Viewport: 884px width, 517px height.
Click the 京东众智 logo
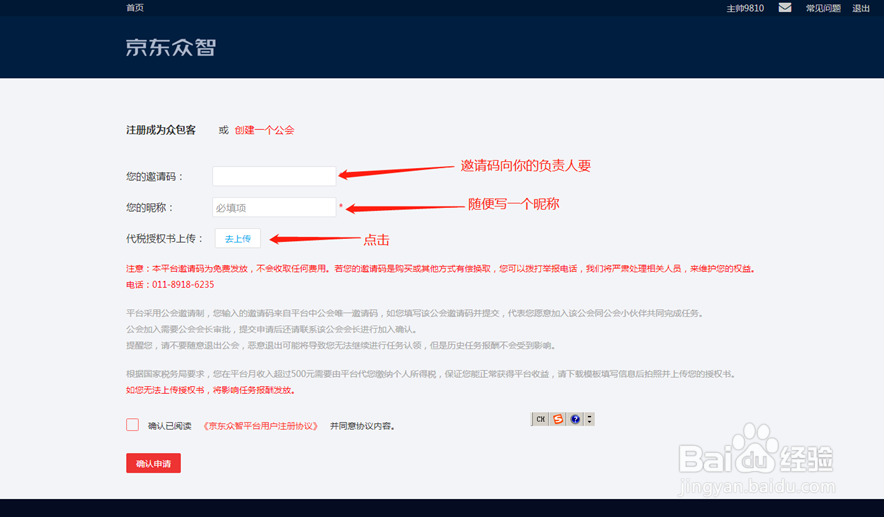[171, 47]
